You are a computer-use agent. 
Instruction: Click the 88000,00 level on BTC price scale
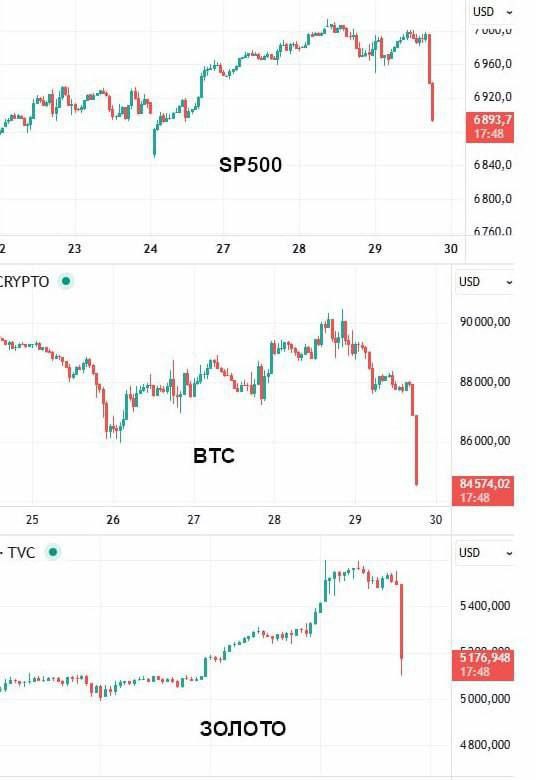[x=485, y=382]
